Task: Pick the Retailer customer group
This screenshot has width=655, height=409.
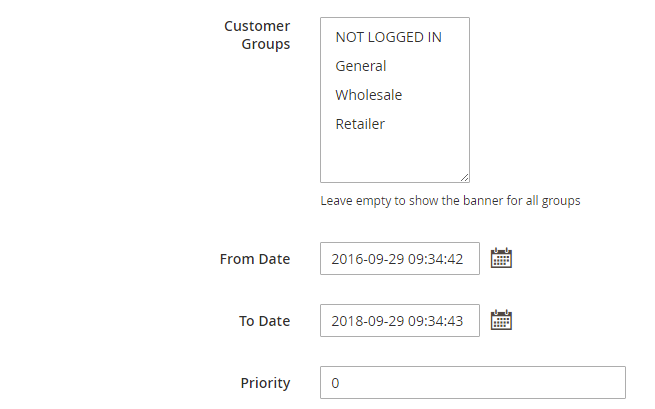Action: point(360,124)
